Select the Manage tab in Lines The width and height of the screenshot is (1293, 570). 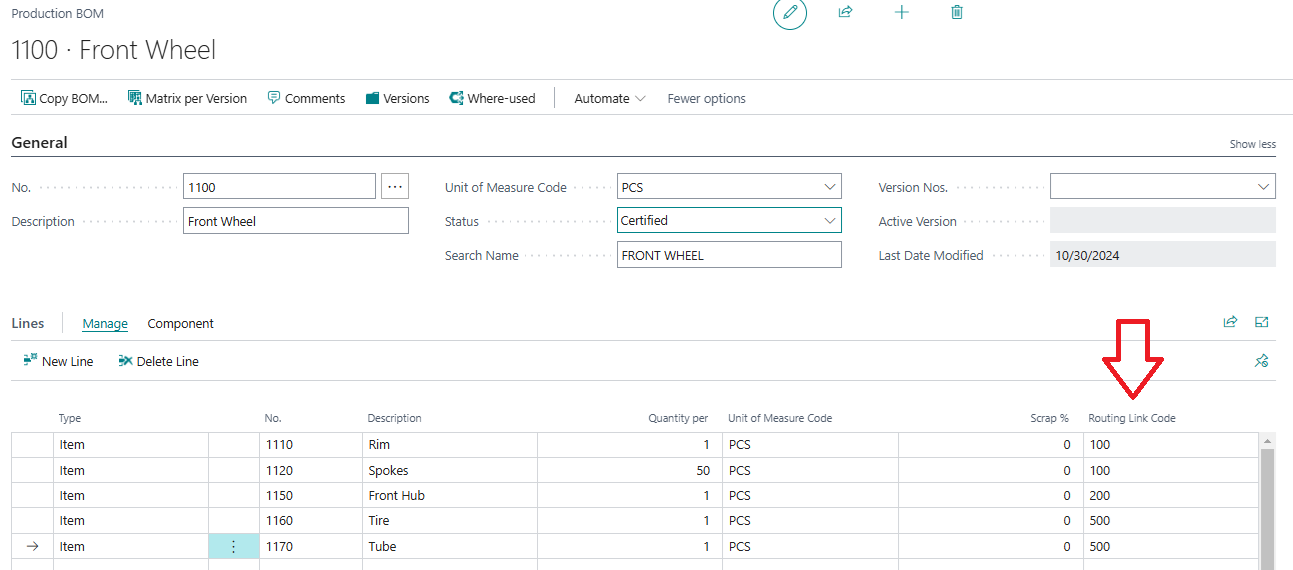pyautogui.click(x=105, y=323)
